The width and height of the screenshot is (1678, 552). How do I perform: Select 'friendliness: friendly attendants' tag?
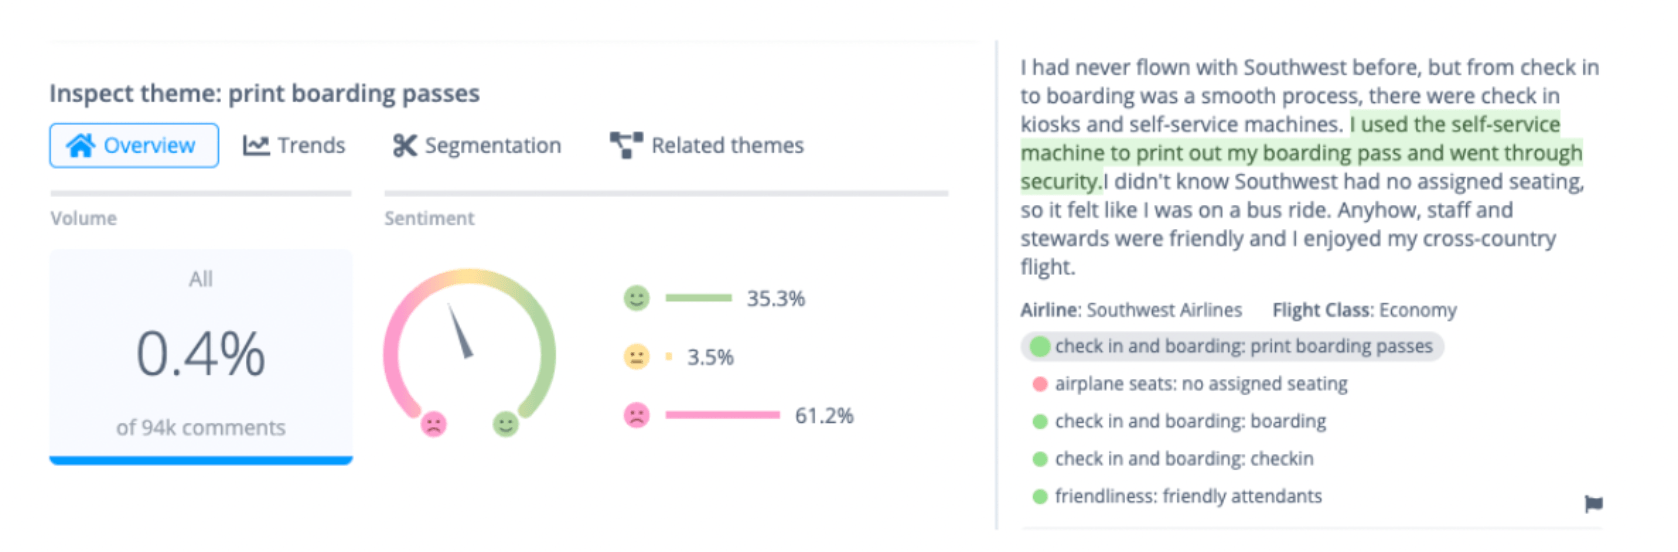coord(1177,496)
